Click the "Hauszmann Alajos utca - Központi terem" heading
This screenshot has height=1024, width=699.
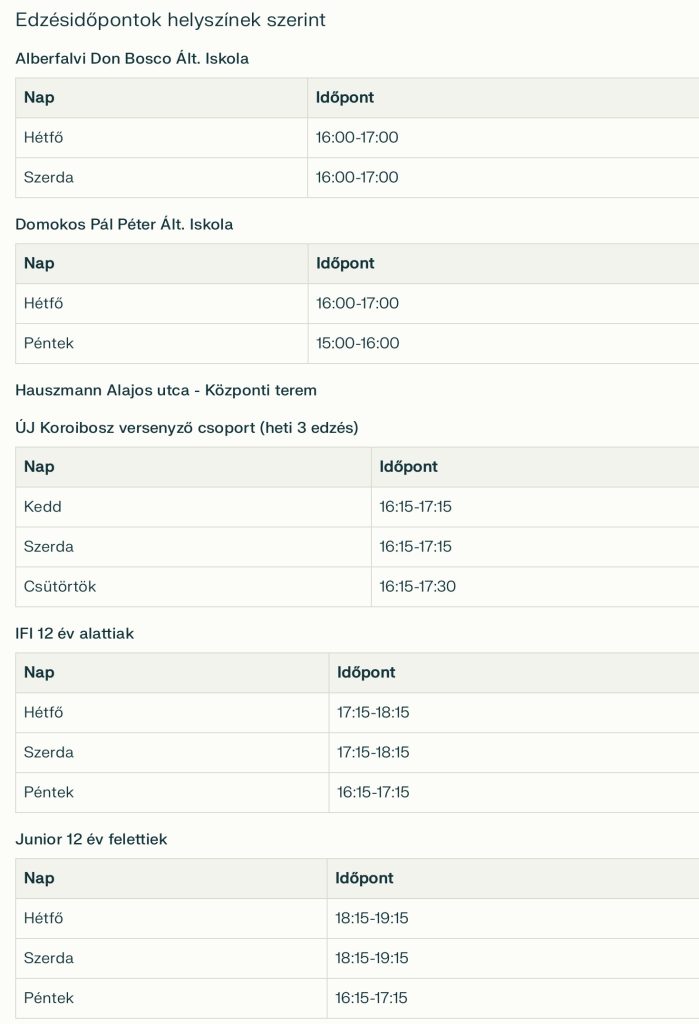point(166,390)
